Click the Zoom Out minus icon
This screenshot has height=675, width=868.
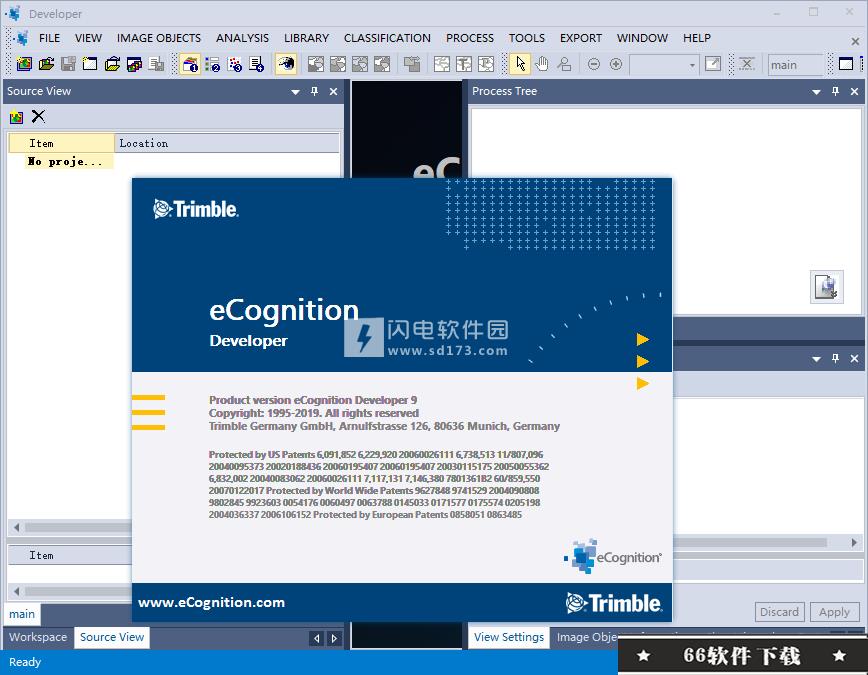pos(593,64)
